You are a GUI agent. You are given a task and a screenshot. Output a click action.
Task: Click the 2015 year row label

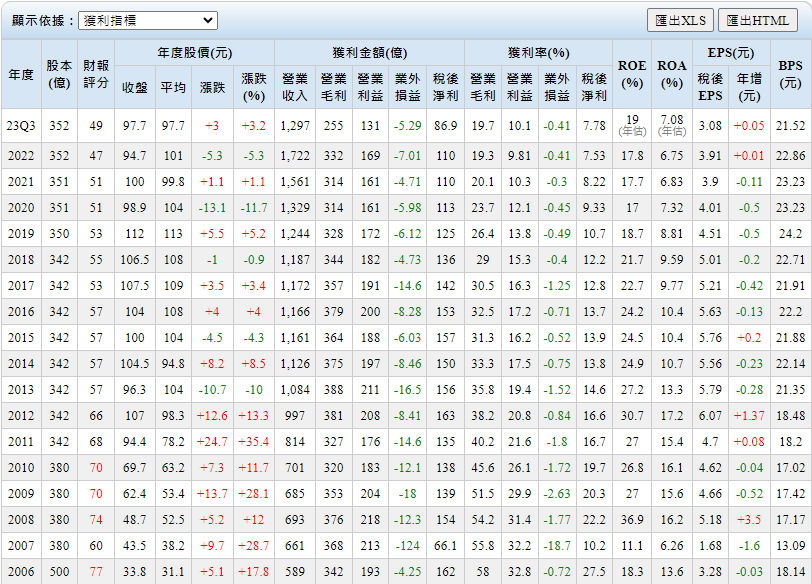coord(21,338)
